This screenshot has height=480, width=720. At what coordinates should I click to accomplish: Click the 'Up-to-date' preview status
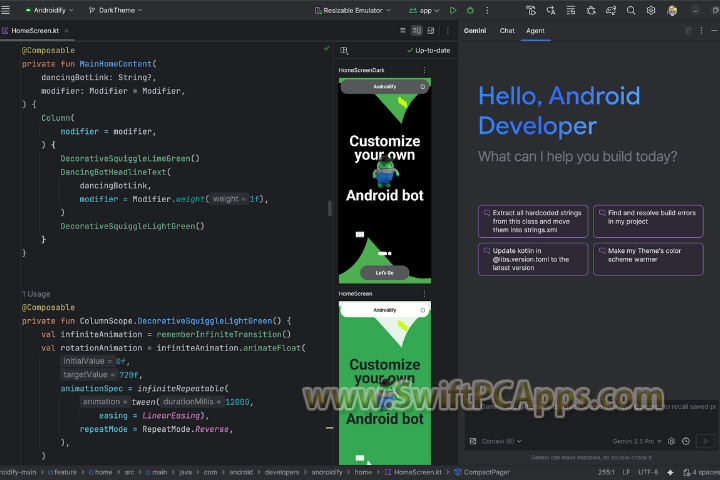tap(428, 50)
